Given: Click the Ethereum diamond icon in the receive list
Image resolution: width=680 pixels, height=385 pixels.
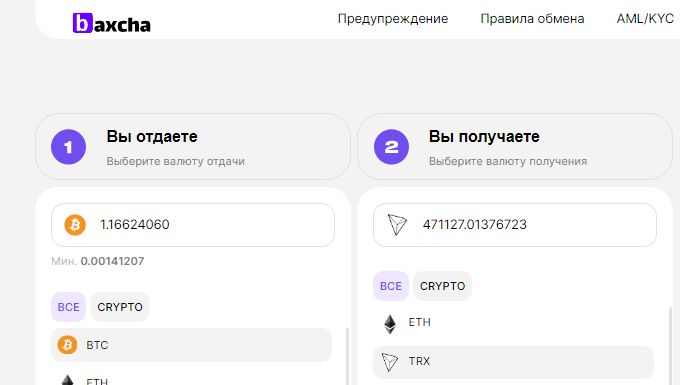Looking at the screenshot, I should [x=390, y=324].
